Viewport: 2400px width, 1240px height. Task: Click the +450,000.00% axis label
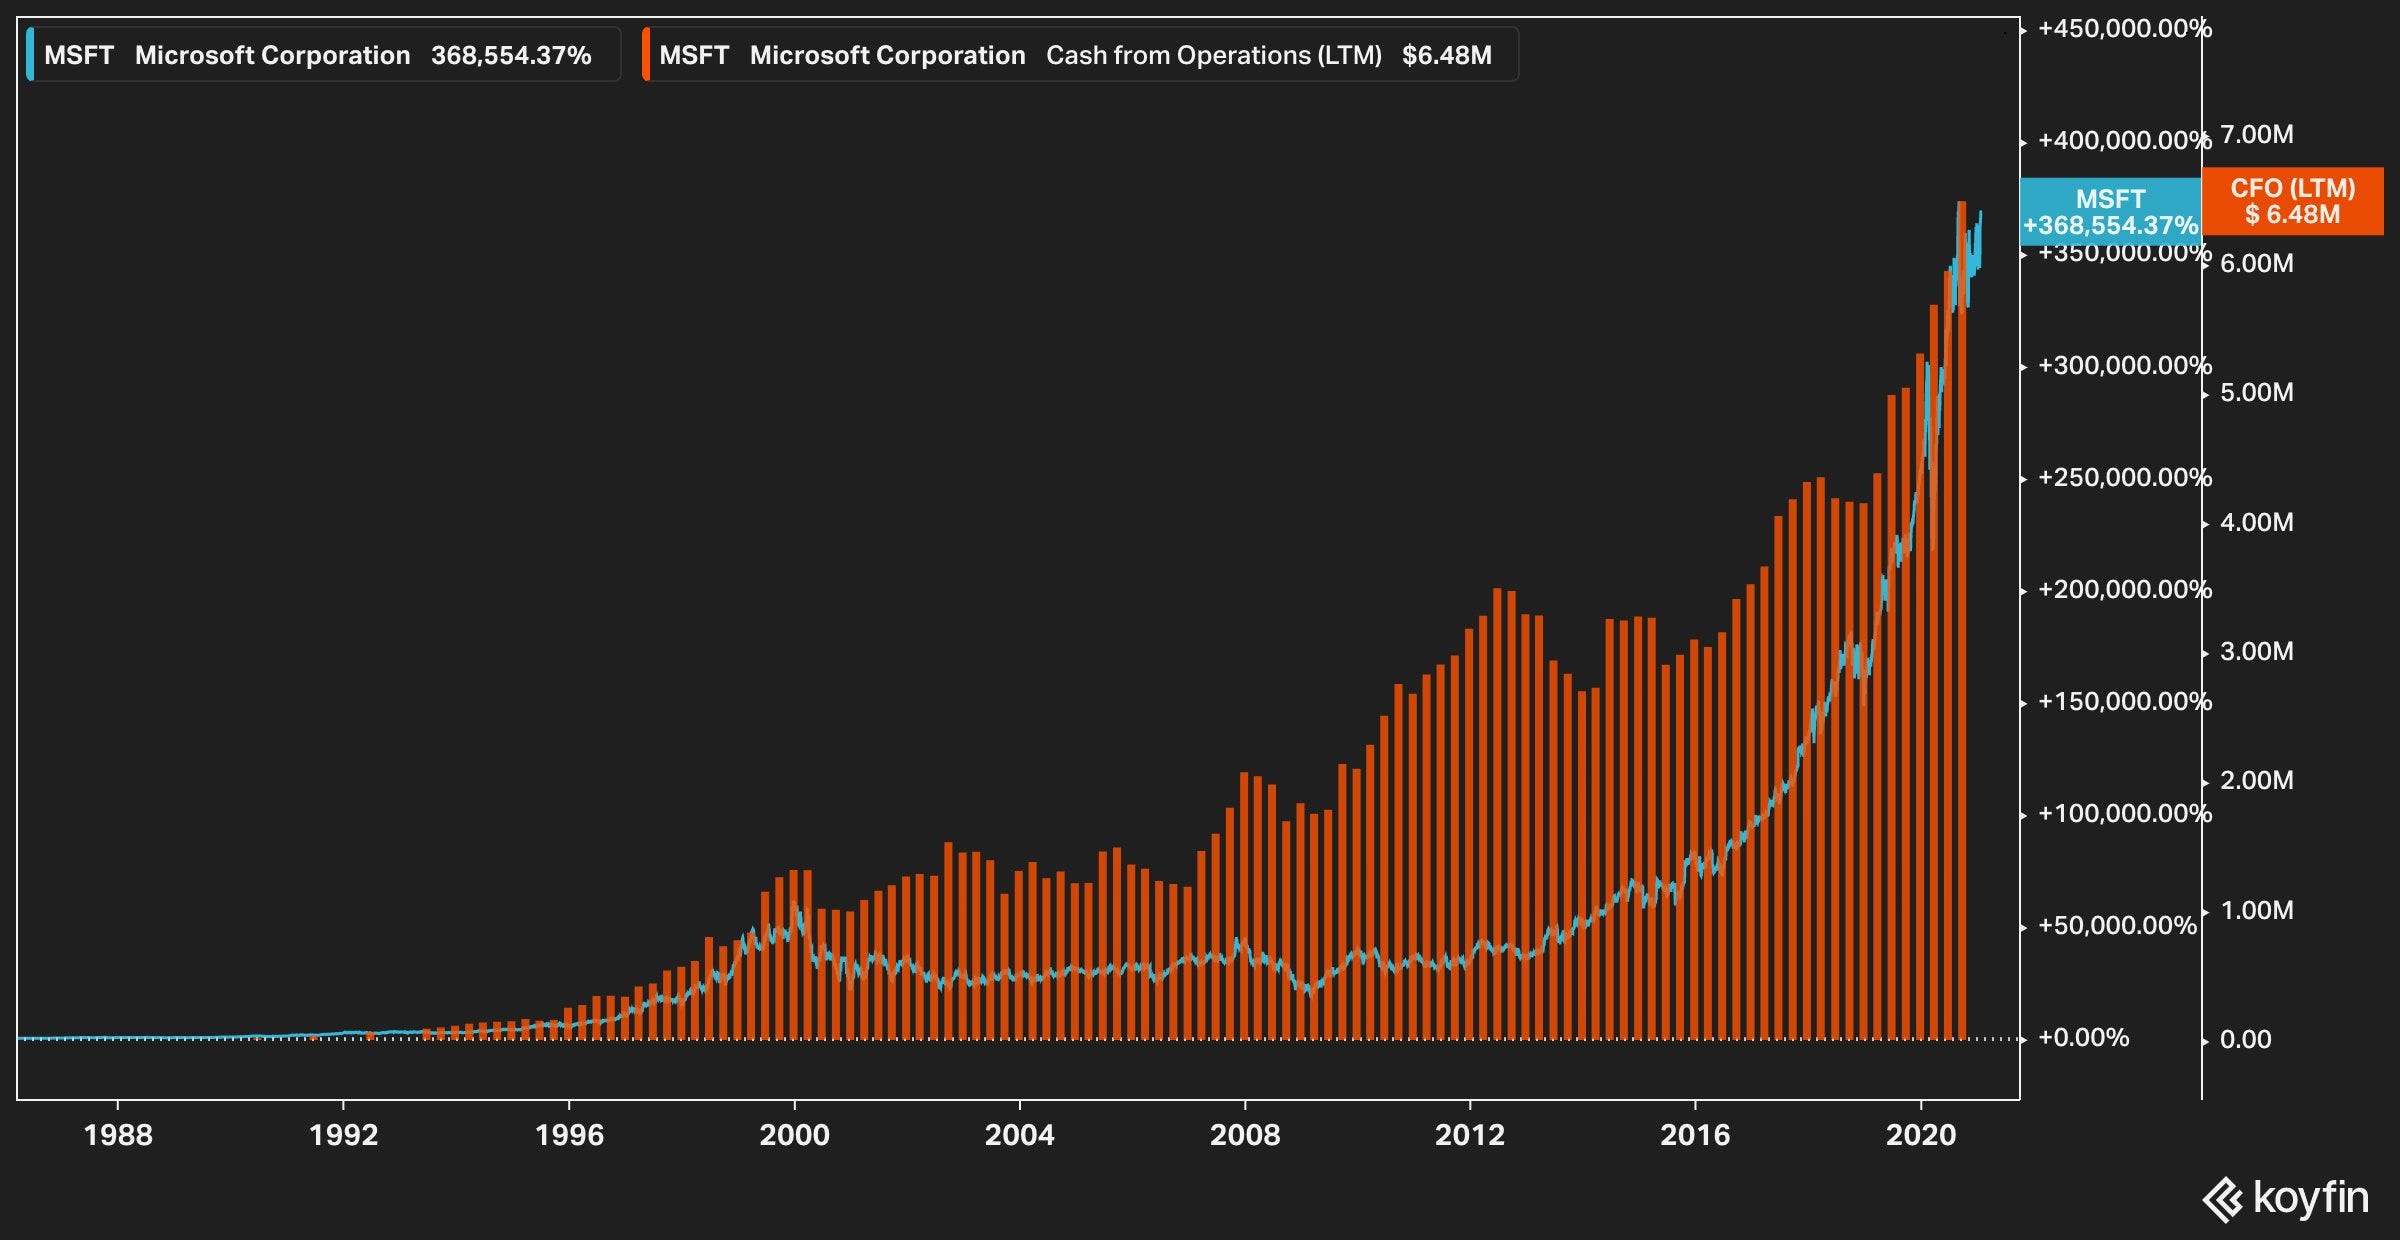2124,28
